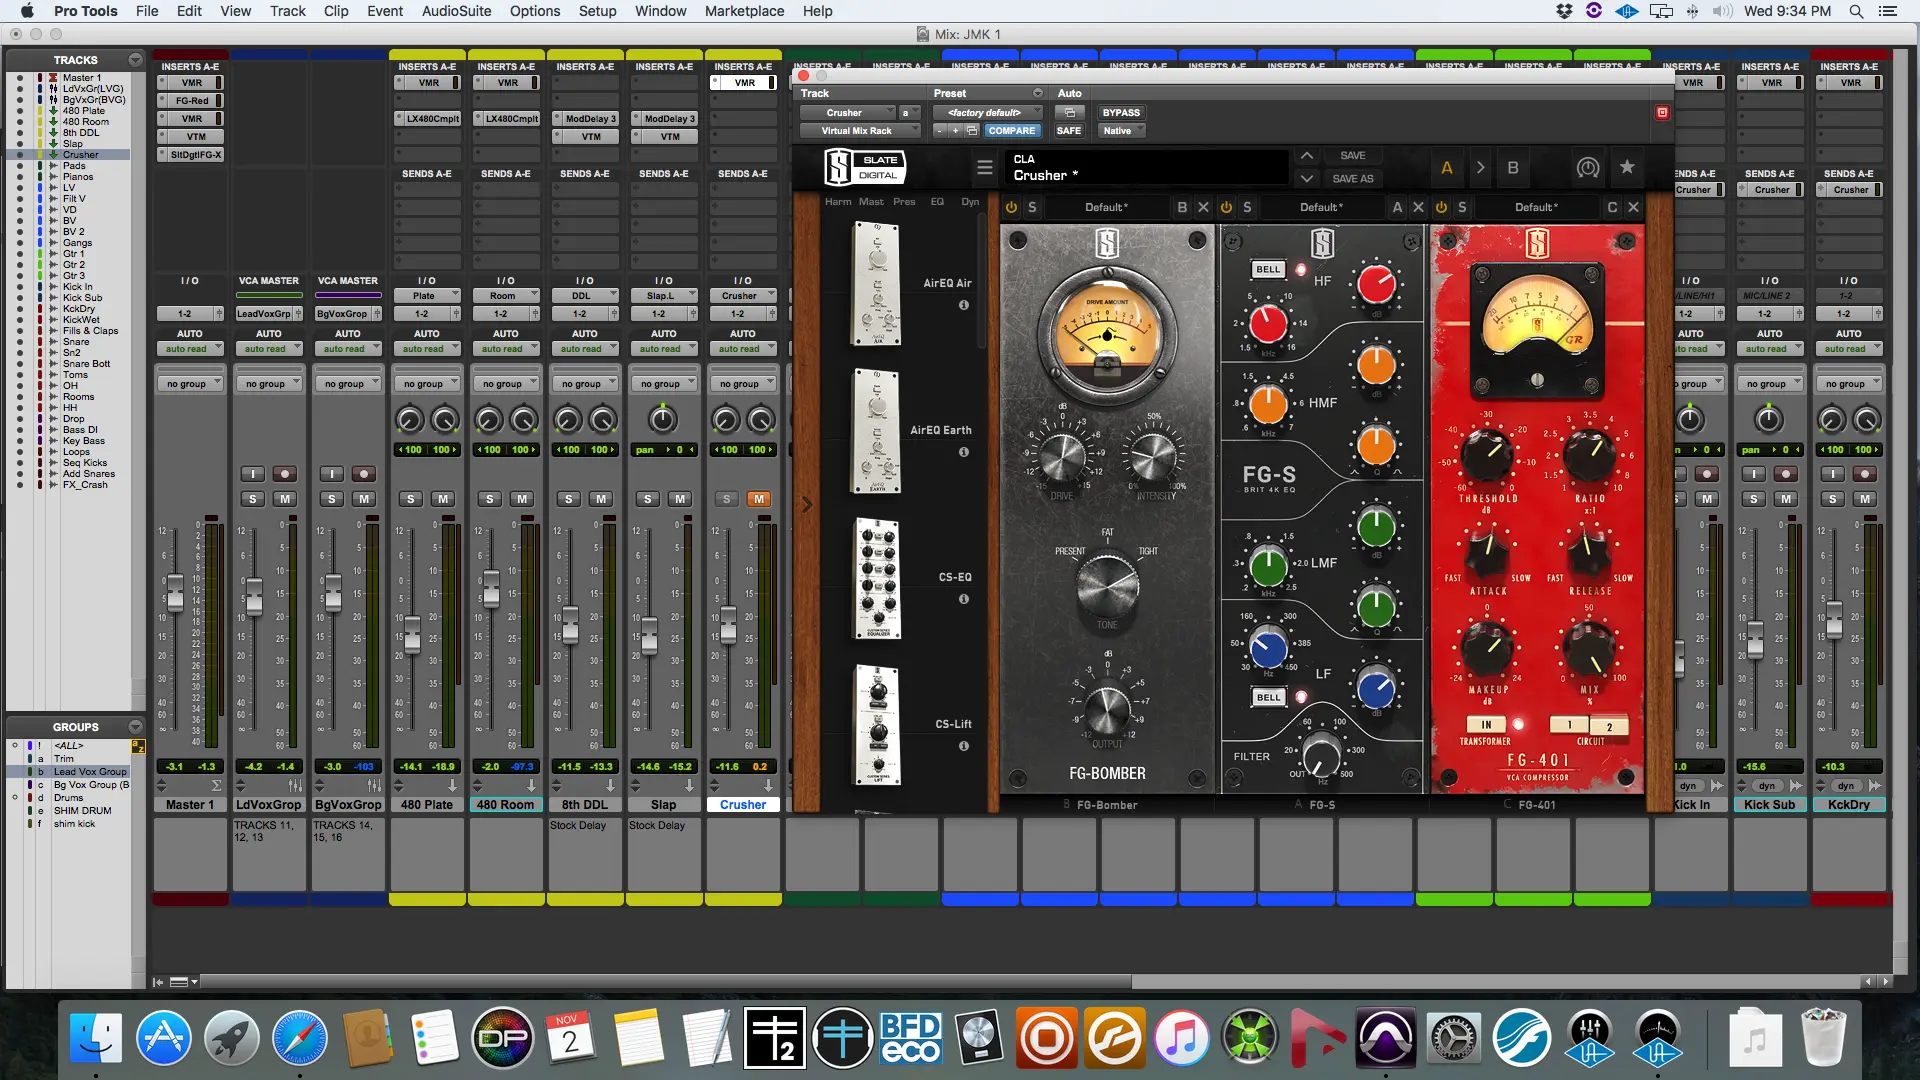Solo the 480 Plate track
Image resolution: width=1920 pixels, height=1080 pixels.
point(410,499)
